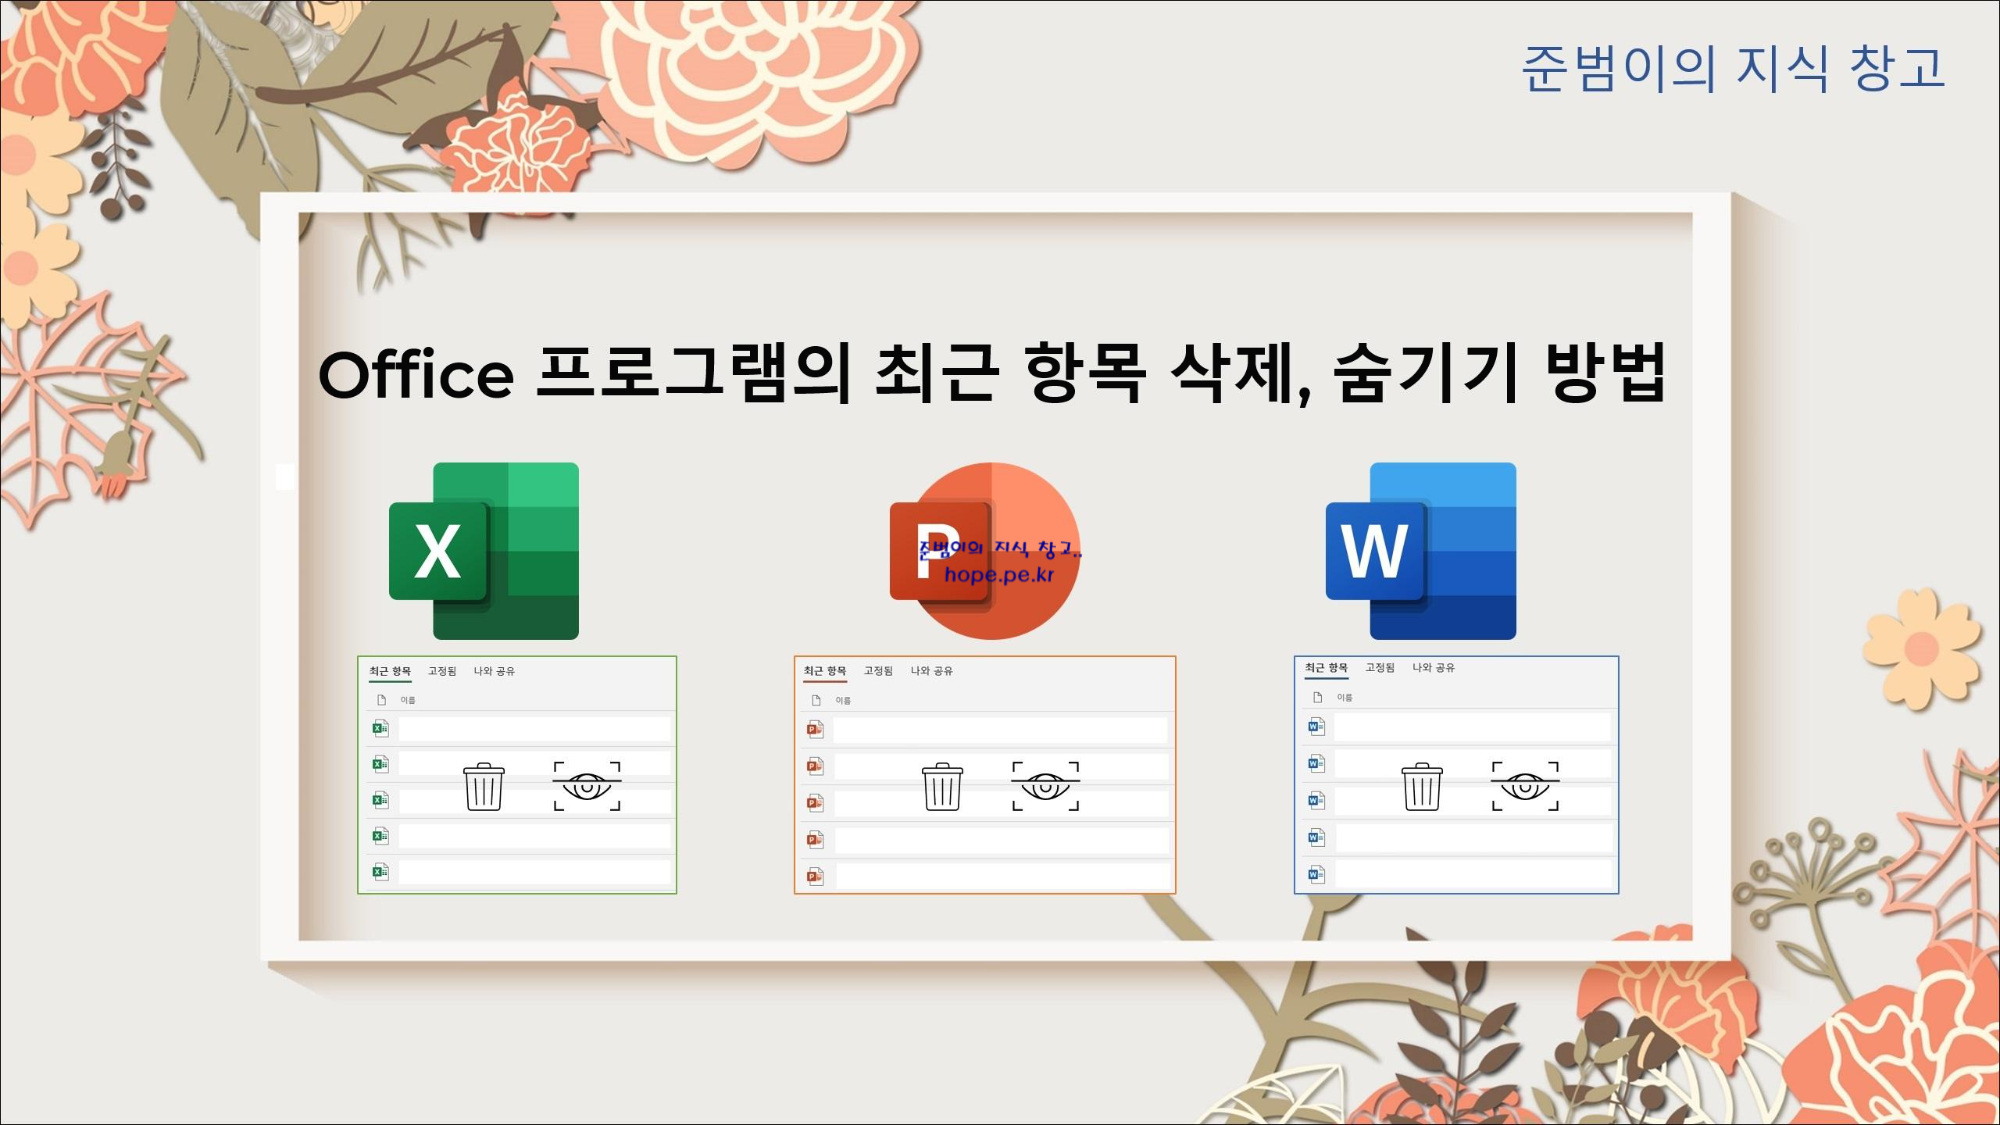This screenshot has width=2000, height=1125.
Task: Select 최근 항목 tab in Excel panel
Action: (x=390, y=671)
